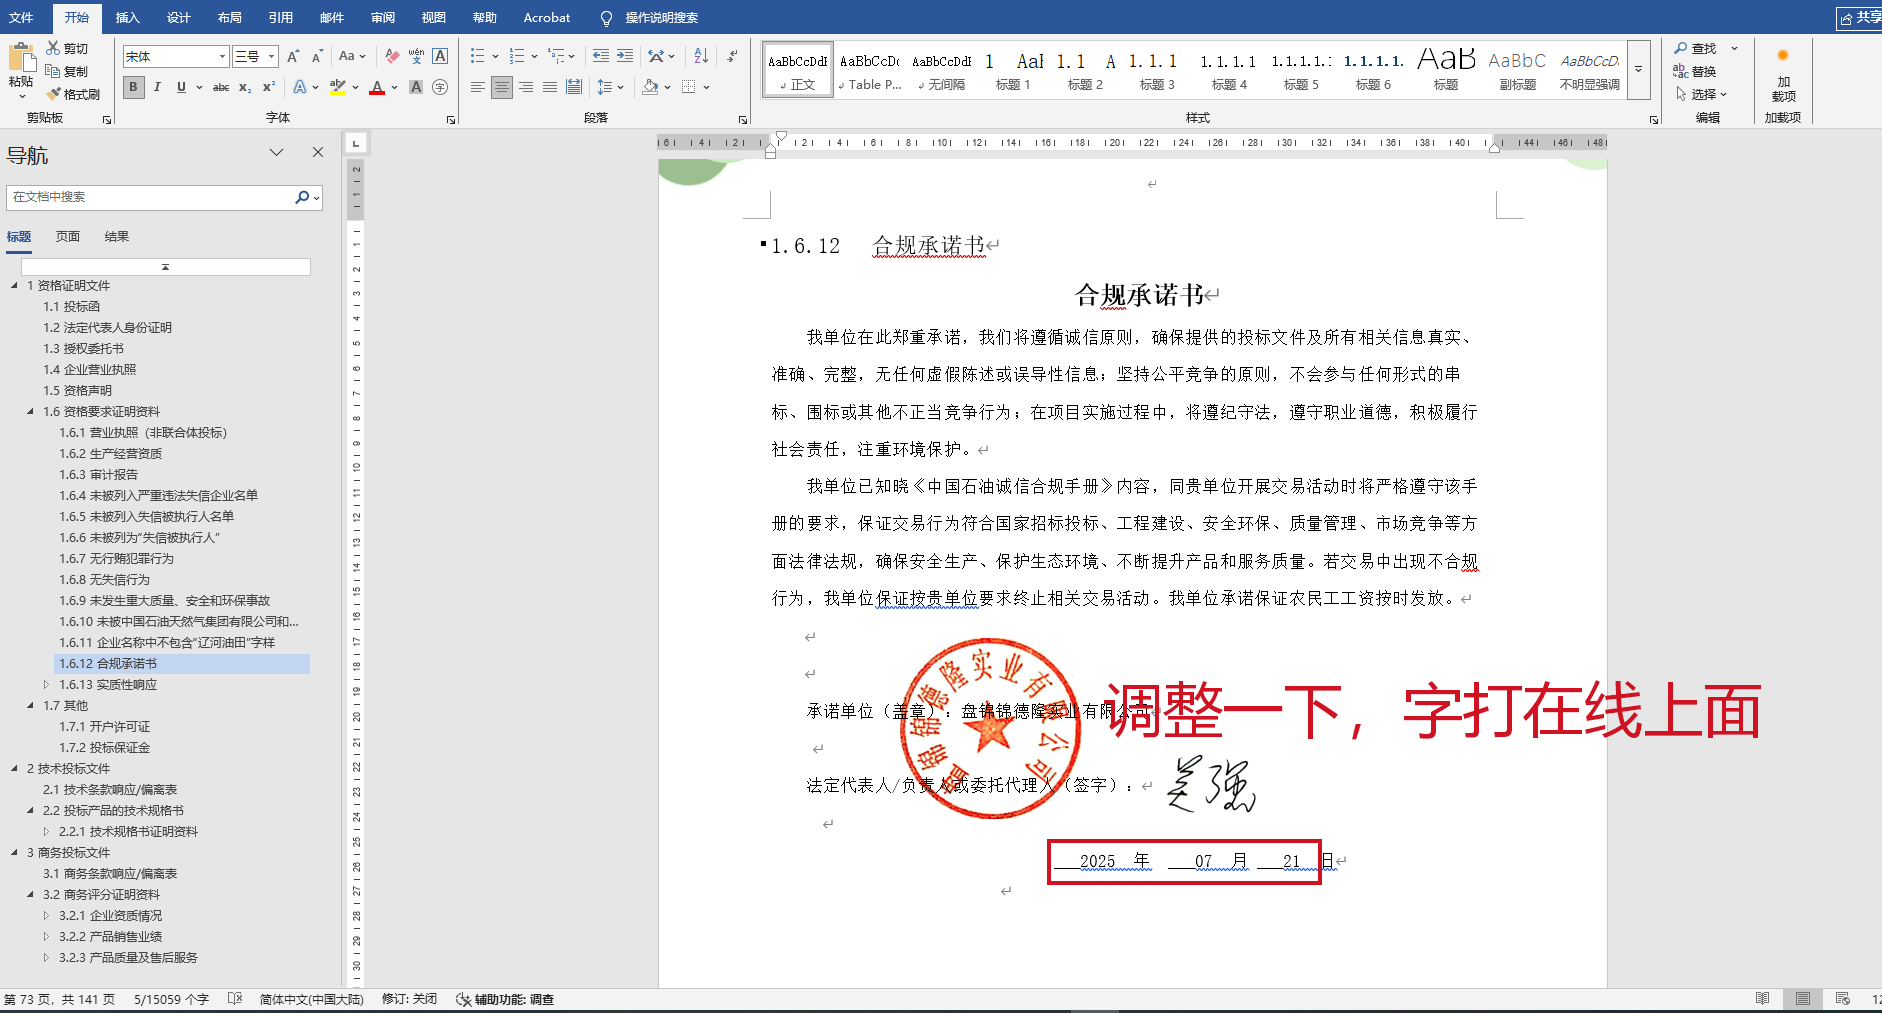Open the File (文件) menu
Viewport: 1882px width, 1013px height.
(21, 17)
